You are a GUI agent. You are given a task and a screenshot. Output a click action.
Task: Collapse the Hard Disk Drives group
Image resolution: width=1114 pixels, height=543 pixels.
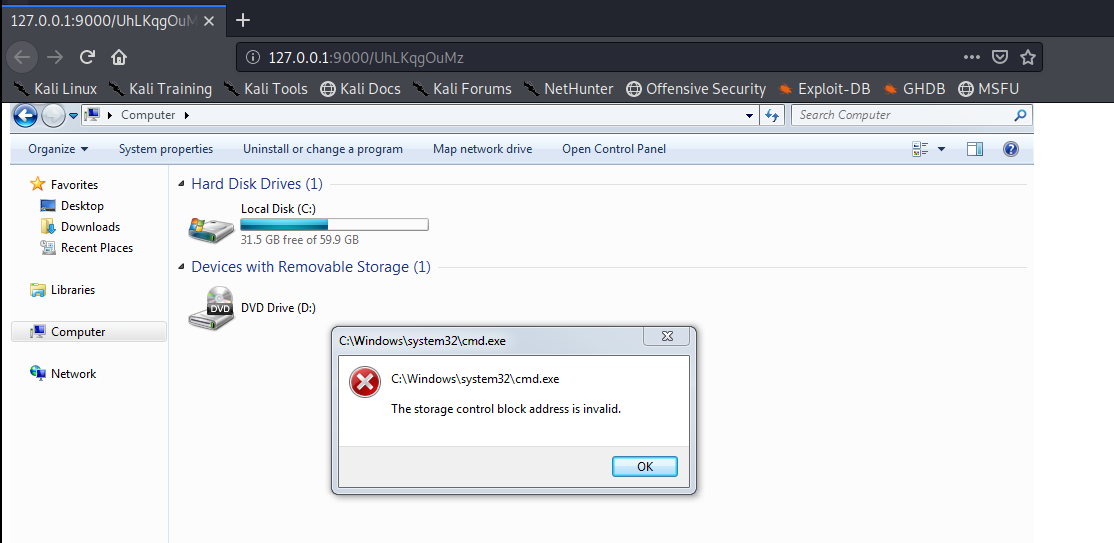[x=182, y=185]
